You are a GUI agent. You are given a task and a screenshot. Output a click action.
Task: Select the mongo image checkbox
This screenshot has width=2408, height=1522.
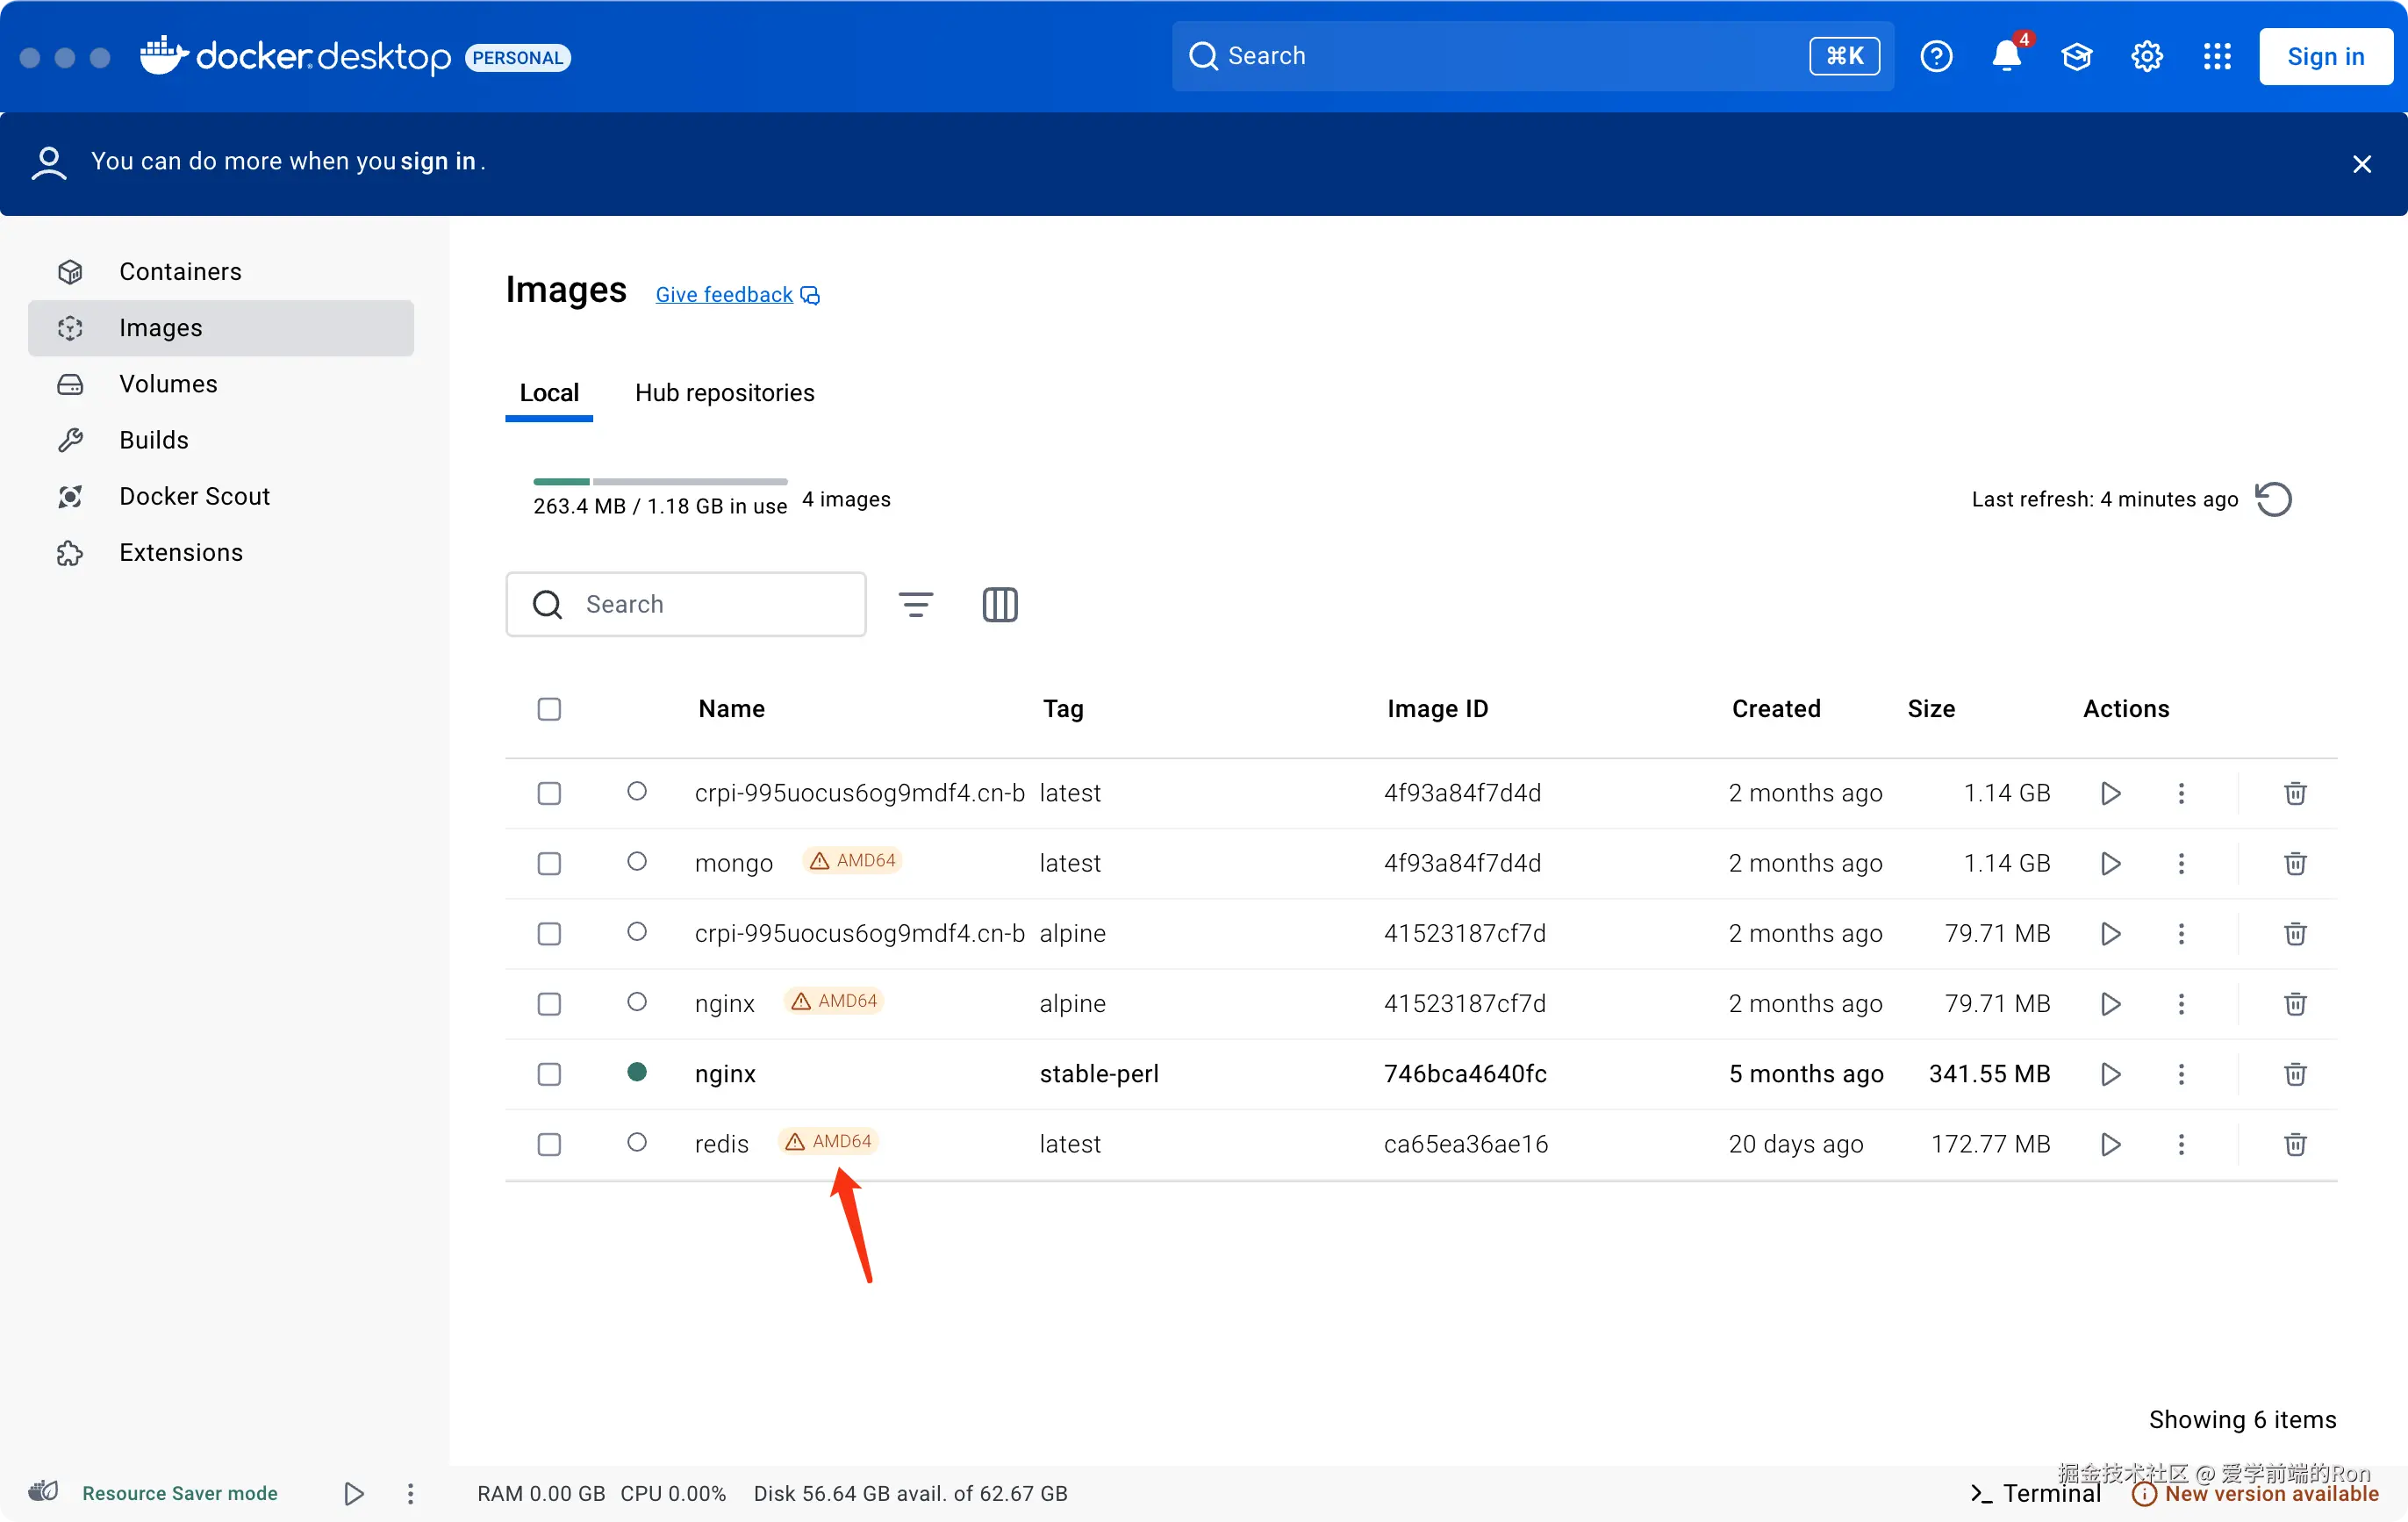click(x=549, y=863)
